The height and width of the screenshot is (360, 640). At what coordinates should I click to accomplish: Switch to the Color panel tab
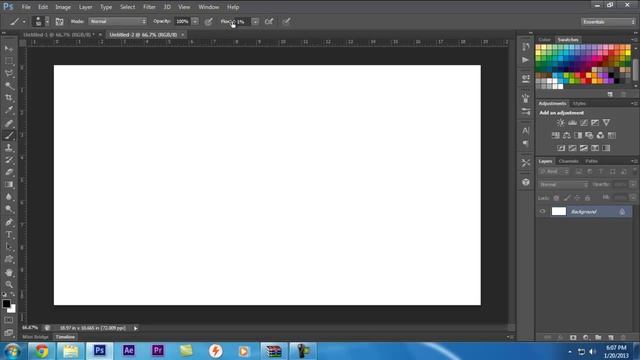(544, 40)
